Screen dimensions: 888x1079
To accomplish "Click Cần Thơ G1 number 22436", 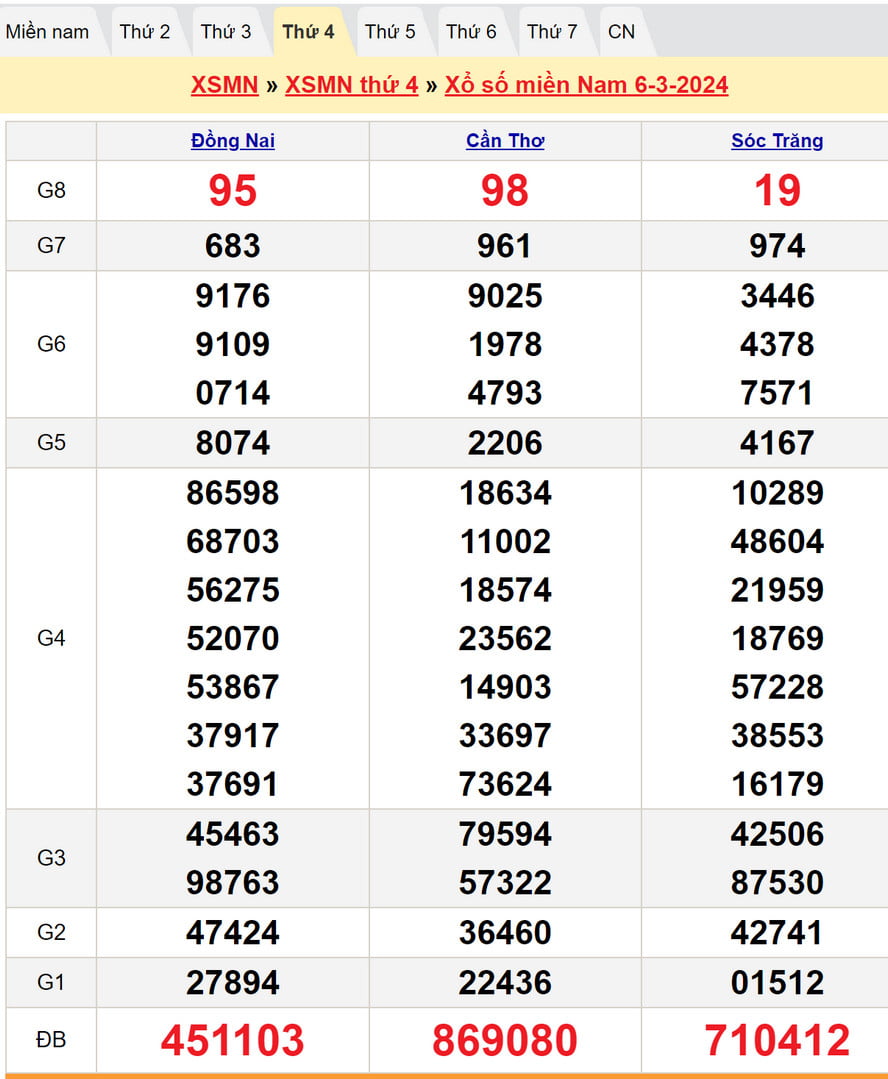I will pos(505,982).
